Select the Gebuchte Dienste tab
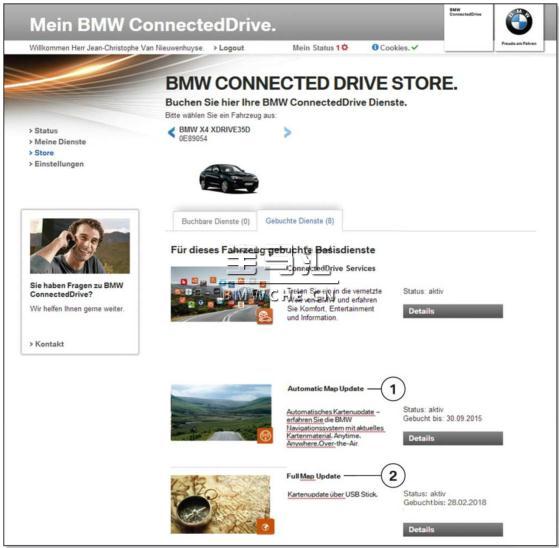 300,221
